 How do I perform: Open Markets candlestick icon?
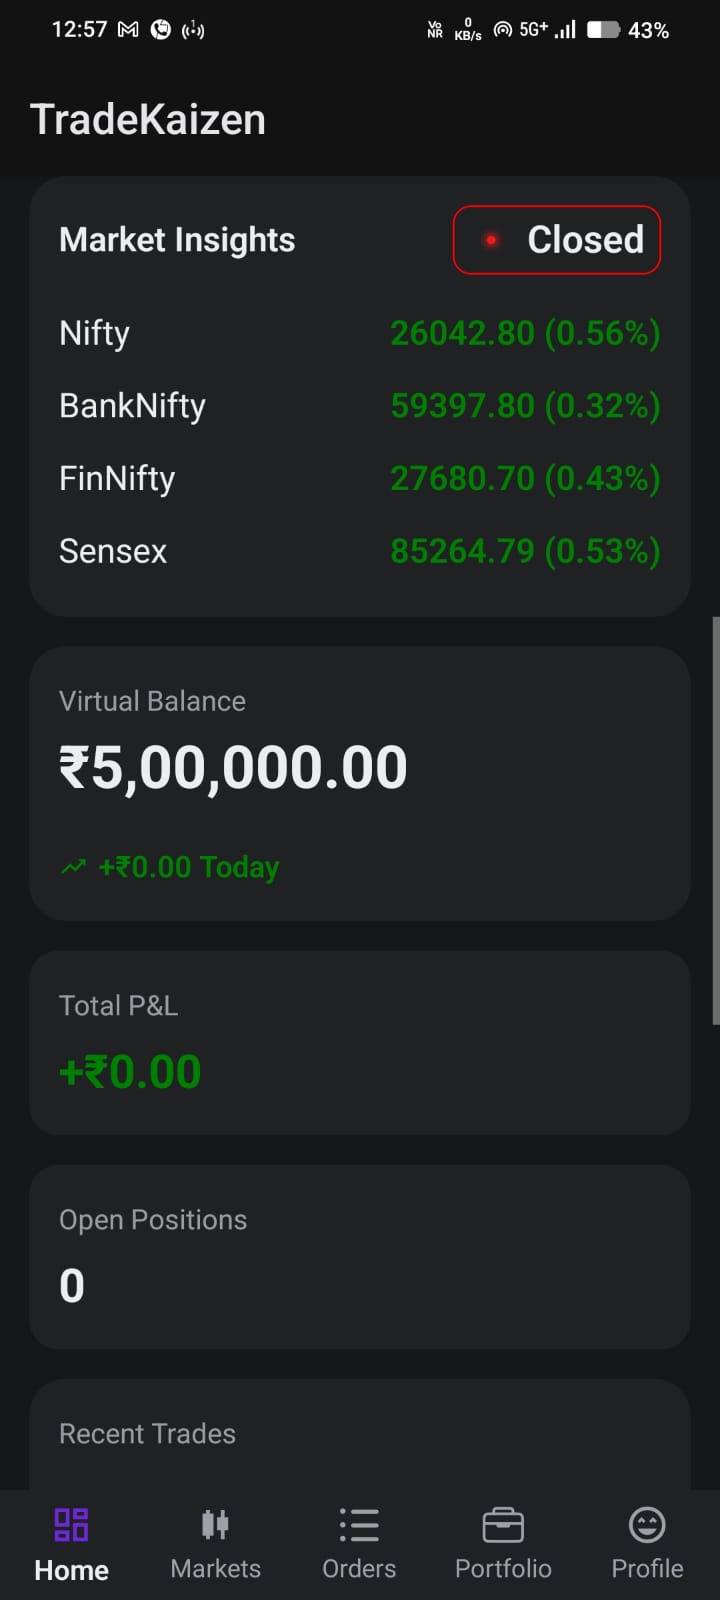[215, 1525]
